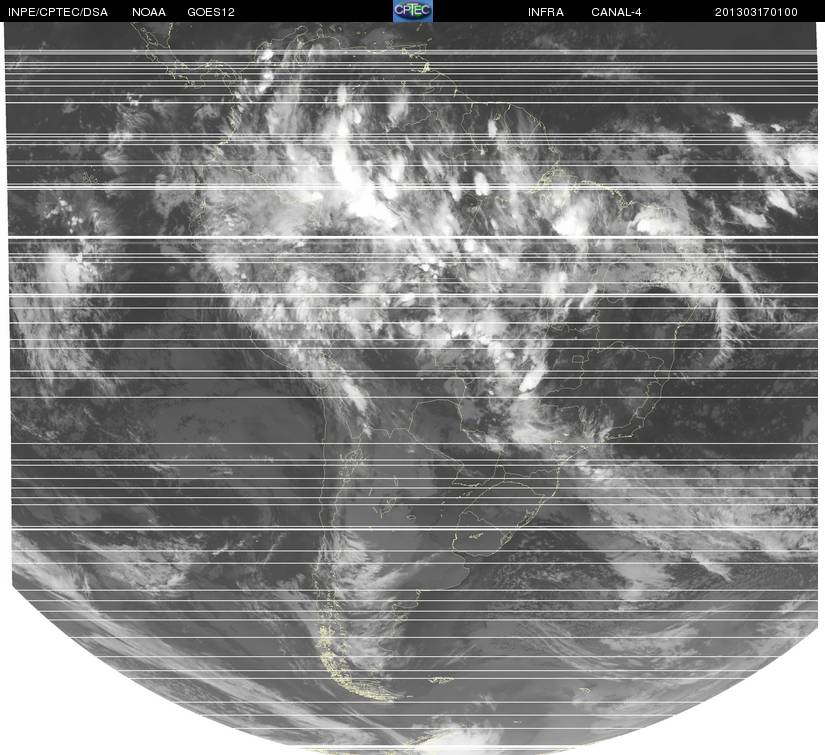Screen dimensions: 825x755
Task: Click the 201303170100 timestamp
Action: coord(756,12)
